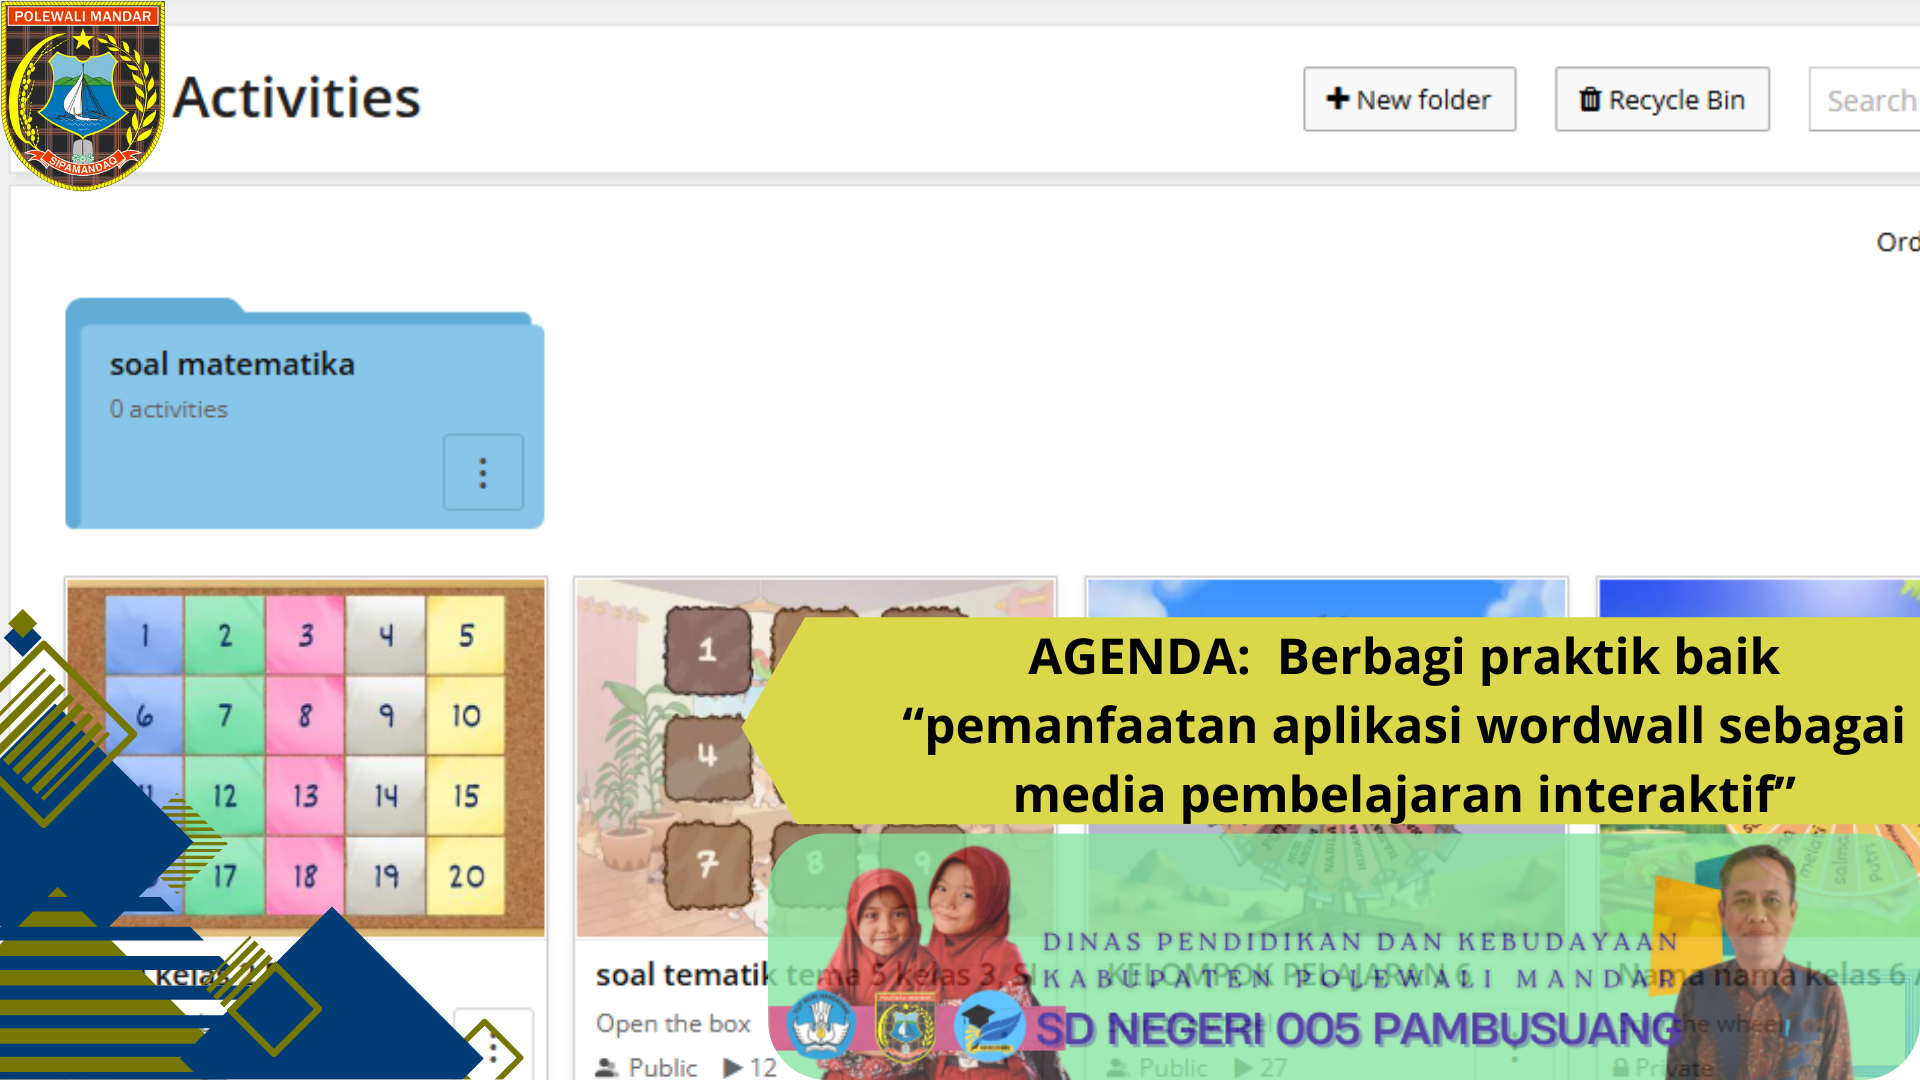Screen dimensions: 1920x1080
Task: Click the Activities page heading
Action: click(x=297, y=97)
